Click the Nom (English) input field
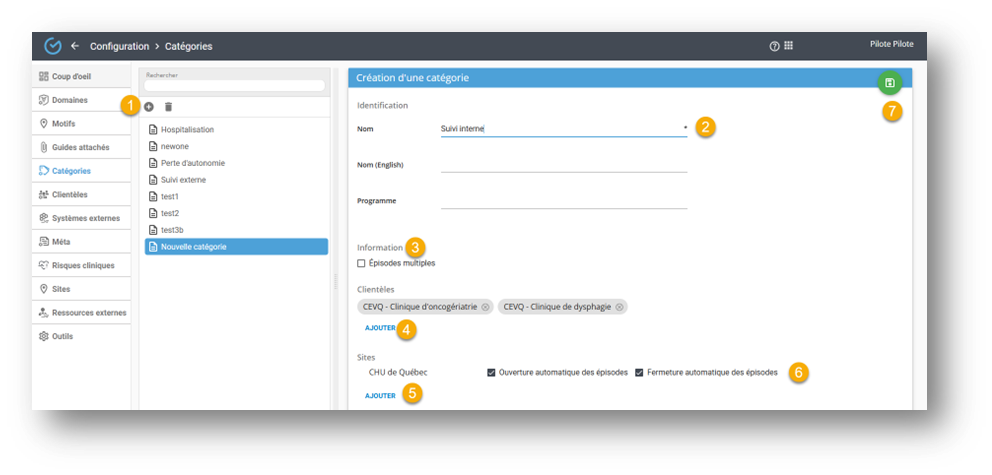The image size is (992, 475). tap(563, 164)
